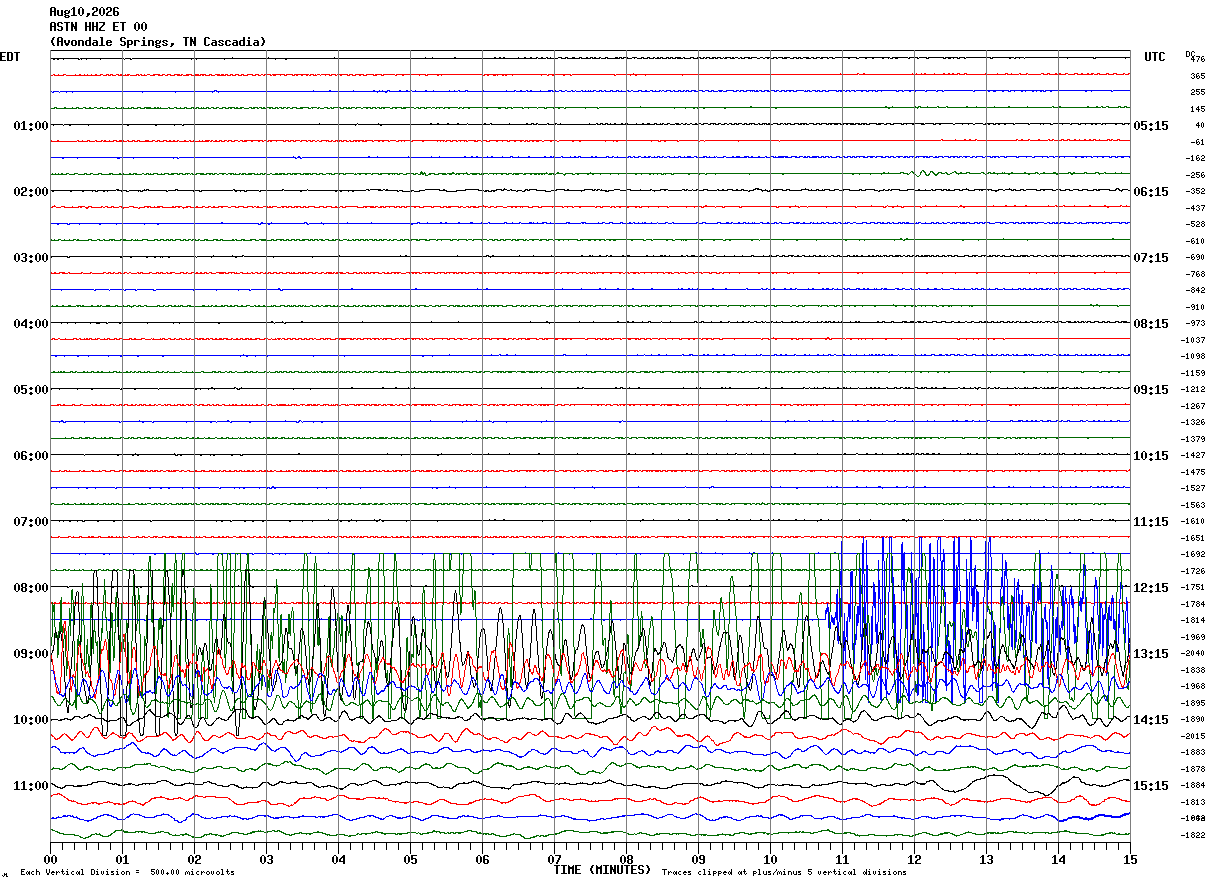
Task: Click DC offset value "-1726"
Action: 1194,571
